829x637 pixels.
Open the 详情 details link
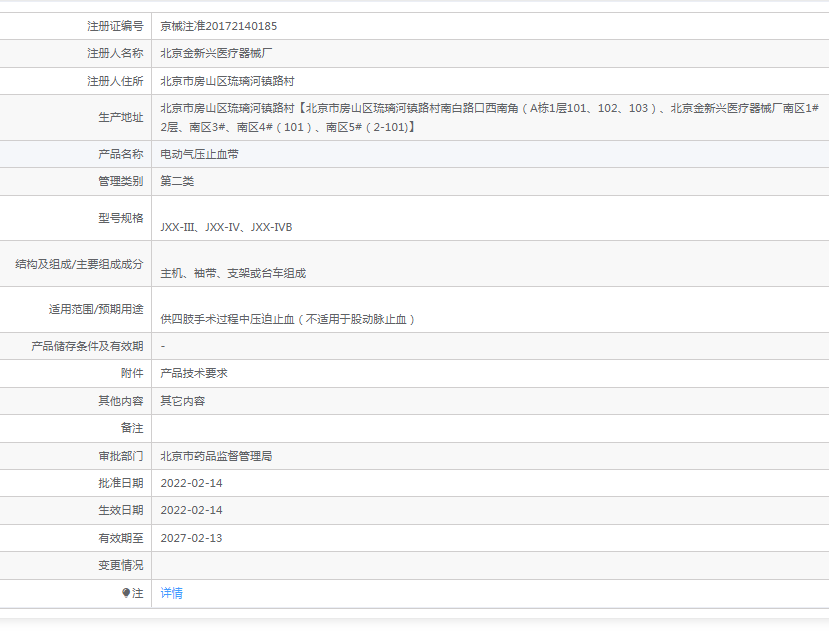coord(172,593)
